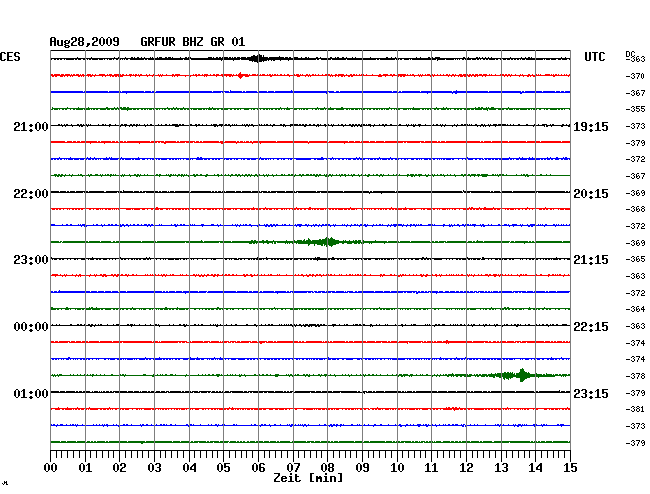Click the "06" minute tick label
The width and height of the screenshot is (650, 494).
(x=258, y=467)
